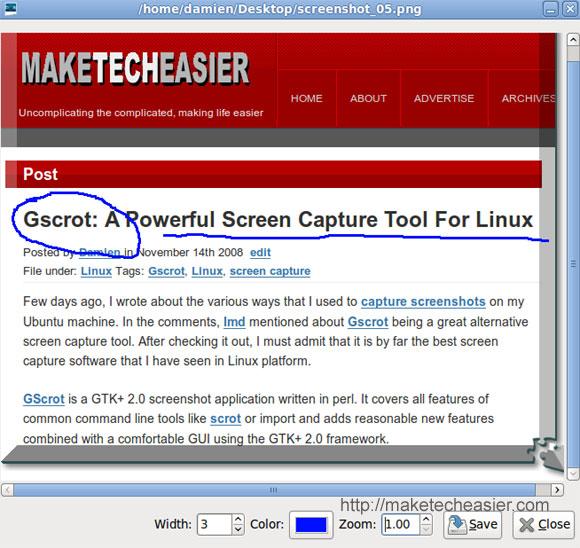580x548 pixels.
Task: Increase the Width value with up arrow
Action: 238,519
